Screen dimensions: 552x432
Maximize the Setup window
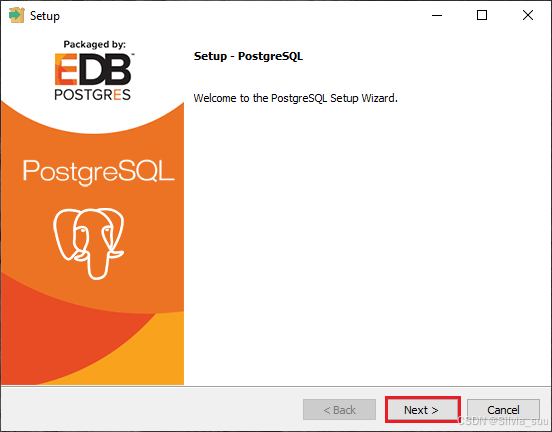click(482, 15)
